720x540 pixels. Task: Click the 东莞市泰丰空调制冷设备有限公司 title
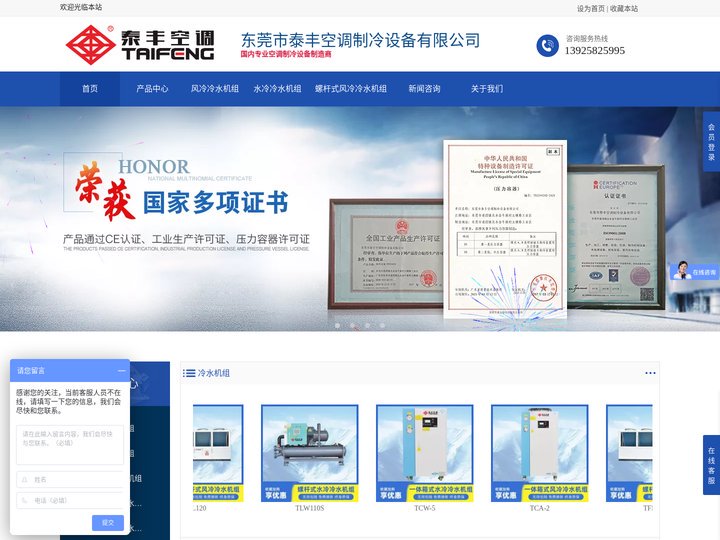360,40
